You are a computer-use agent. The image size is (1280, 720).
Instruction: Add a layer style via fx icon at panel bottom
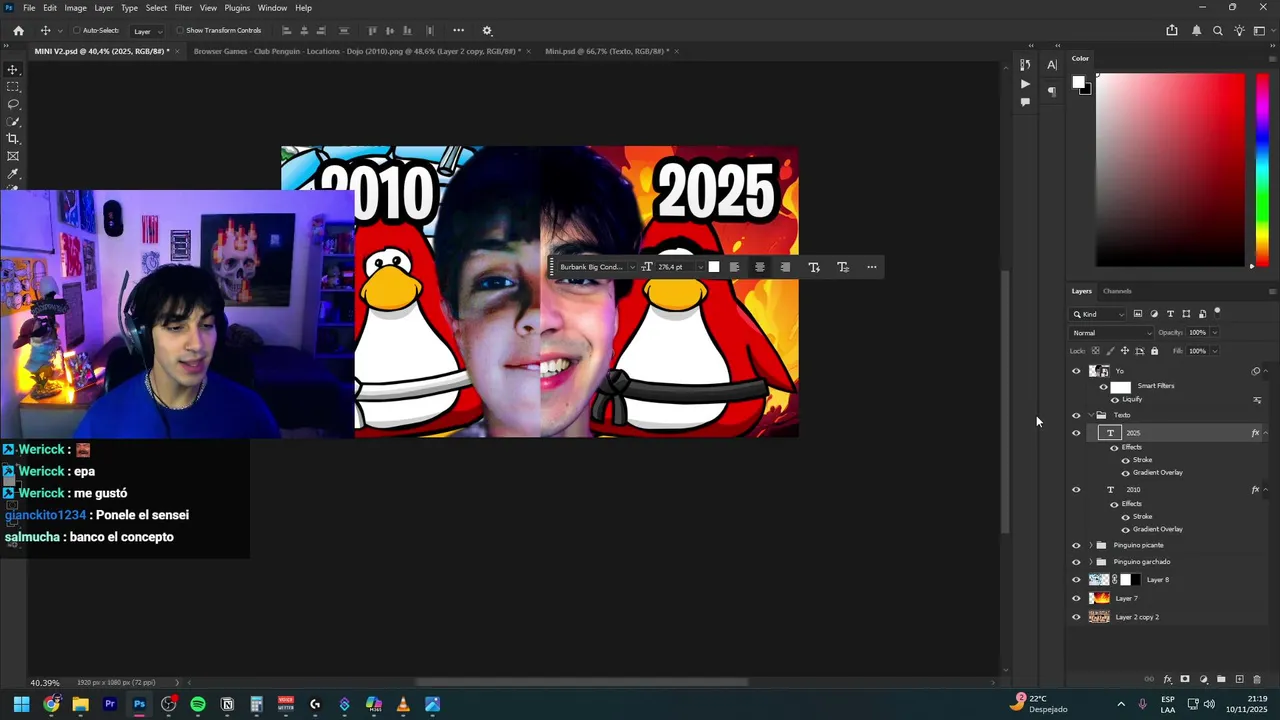1167,680
